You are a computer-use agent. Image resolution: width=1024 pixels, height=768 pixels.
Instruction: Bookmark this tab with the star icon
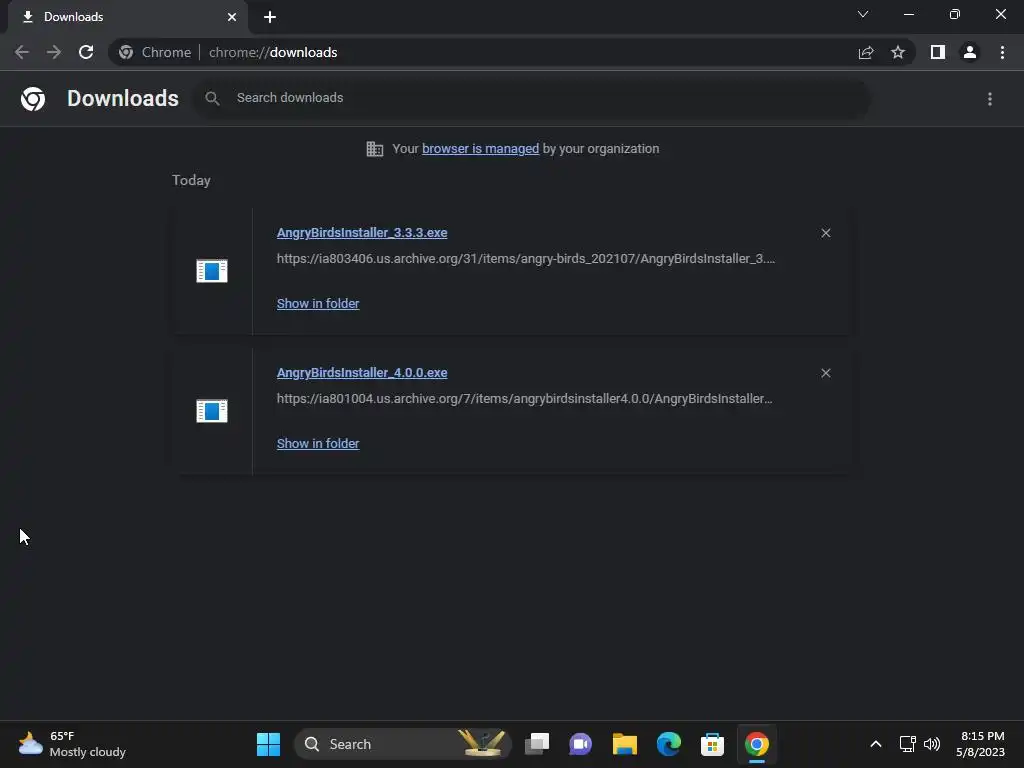pyautogui.click(x=898, y=52)
